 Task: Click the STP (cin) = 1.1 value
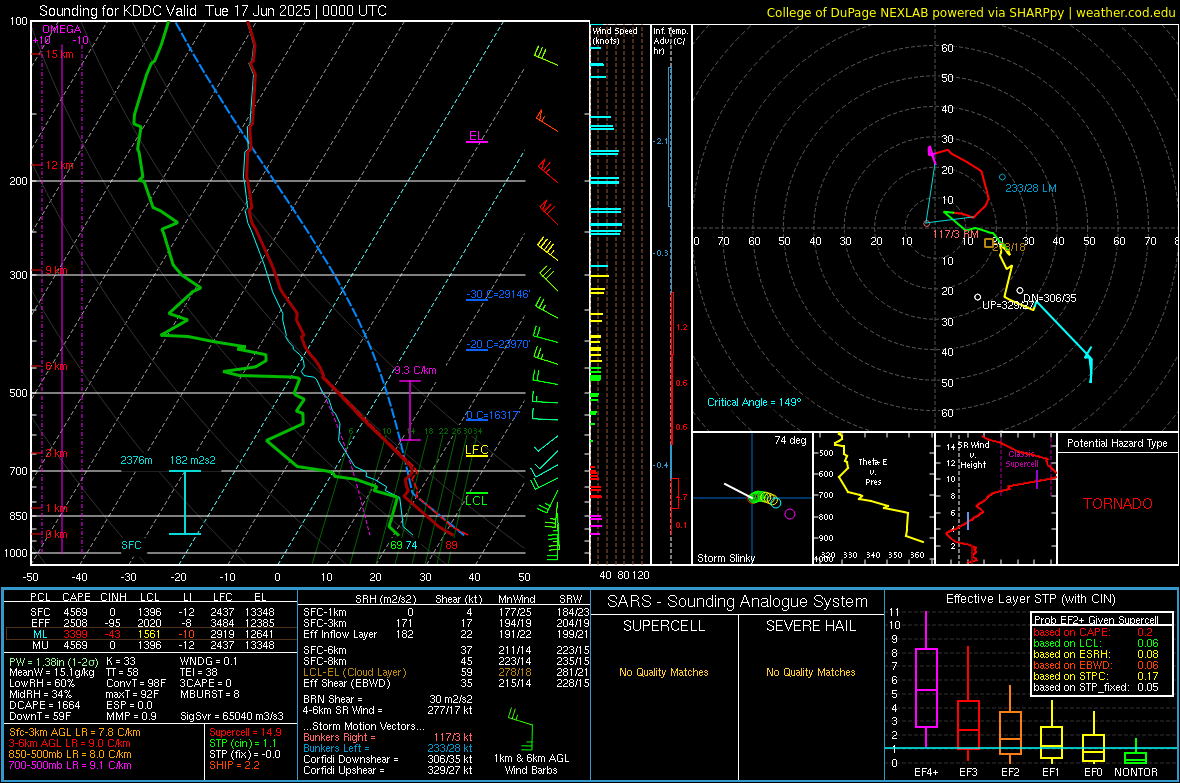243,743
